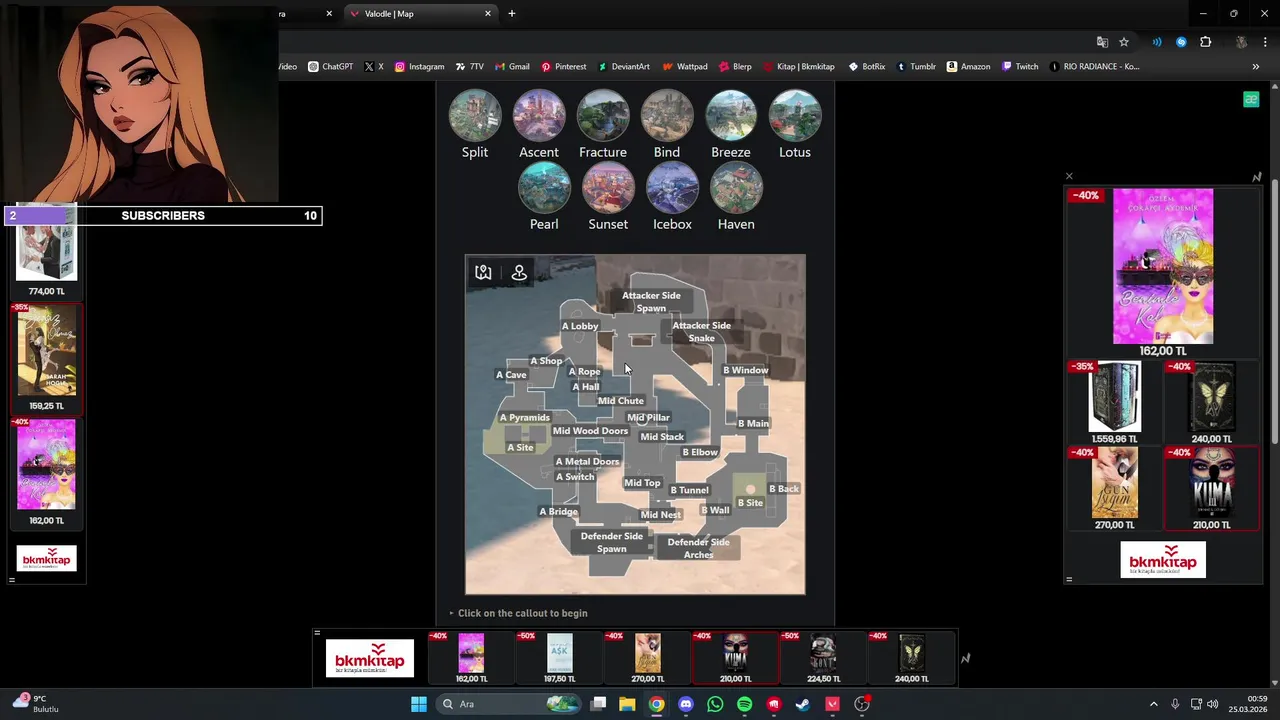Click the A Site callout

[x=520, y=448]
